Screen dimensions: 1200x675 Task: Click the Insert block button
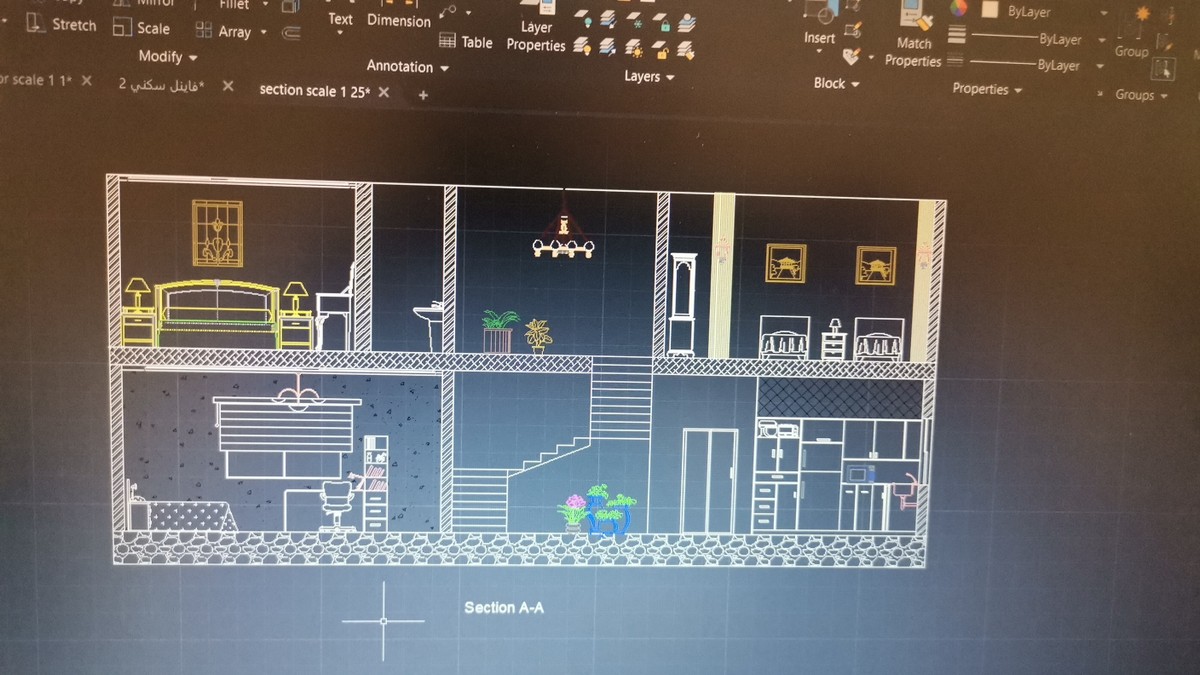820,24
